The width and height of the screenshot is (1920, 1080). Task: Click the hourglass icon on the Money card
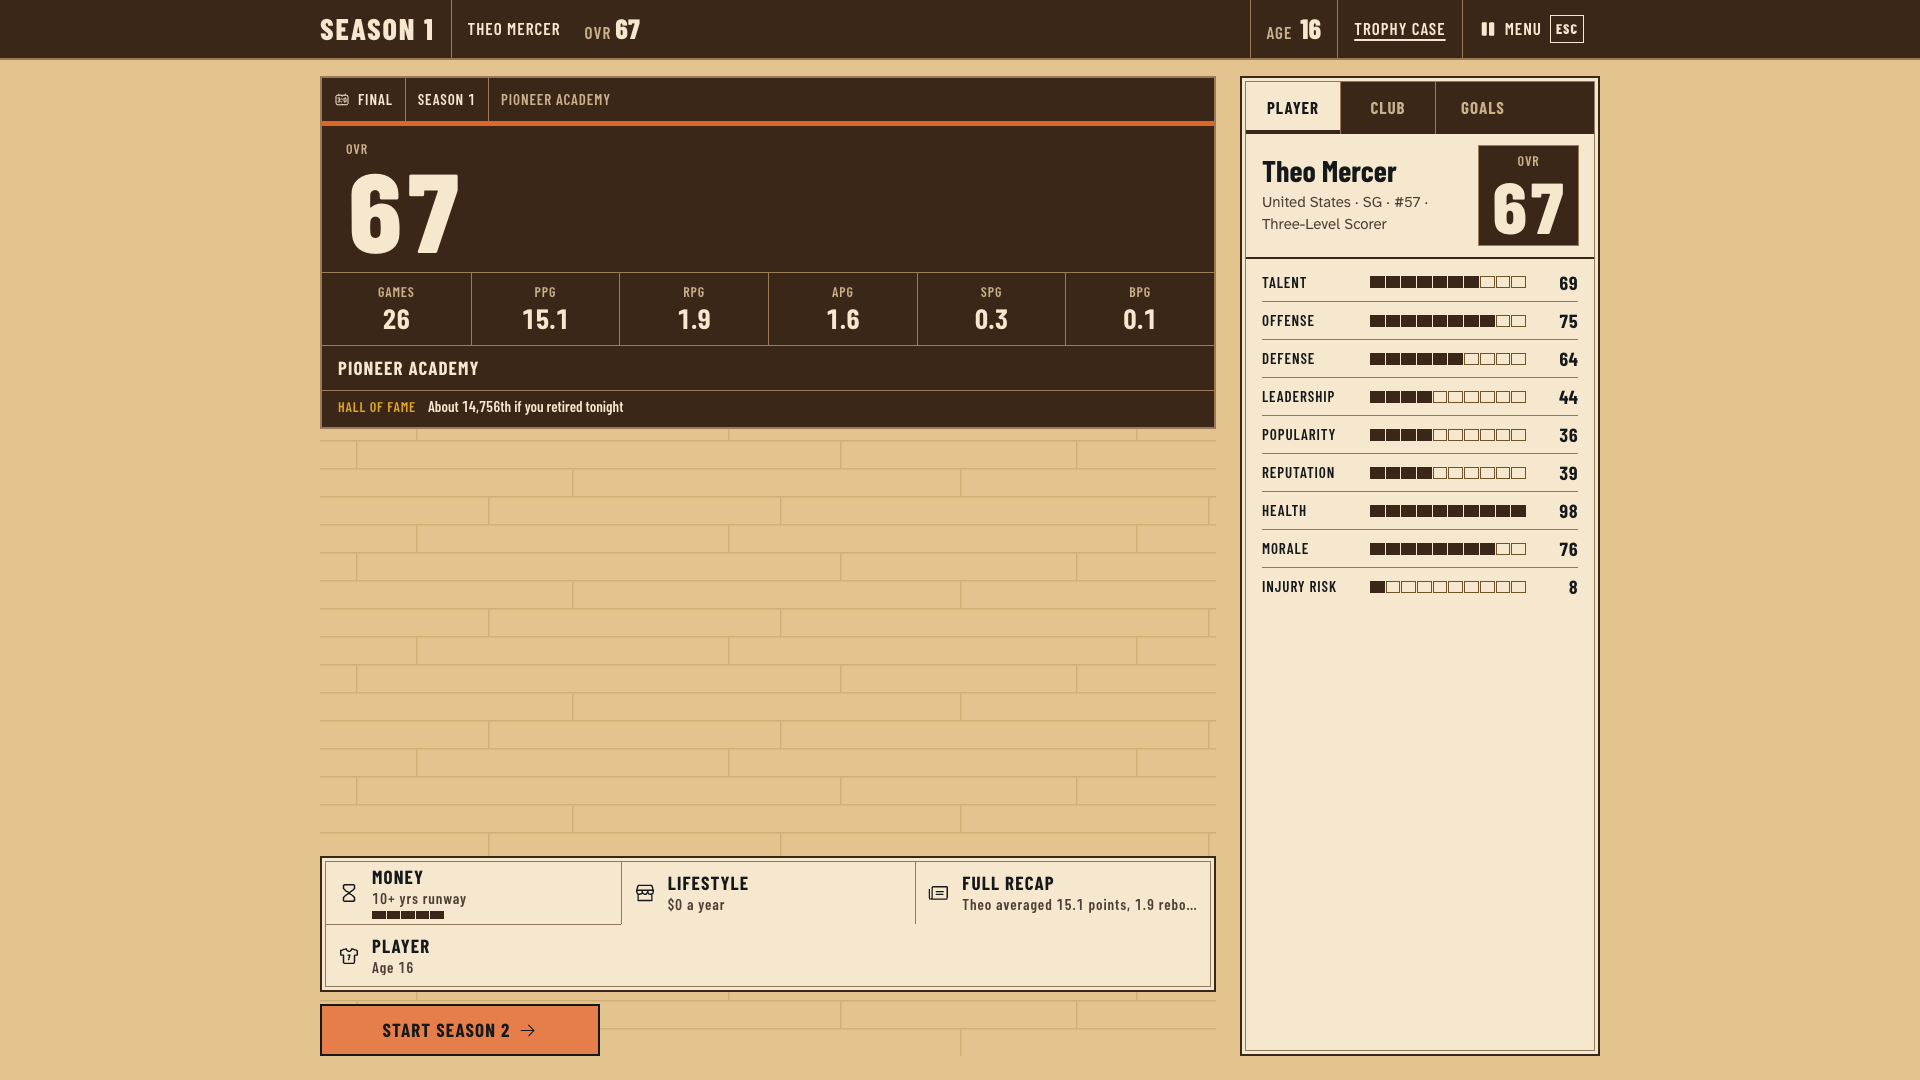pyautogui.click(x=349, y=893)
